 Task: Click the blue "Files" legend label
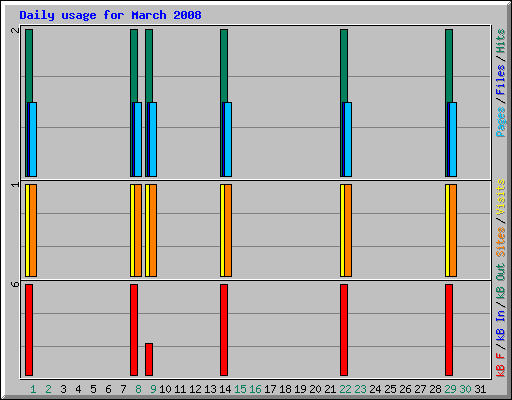501,80
